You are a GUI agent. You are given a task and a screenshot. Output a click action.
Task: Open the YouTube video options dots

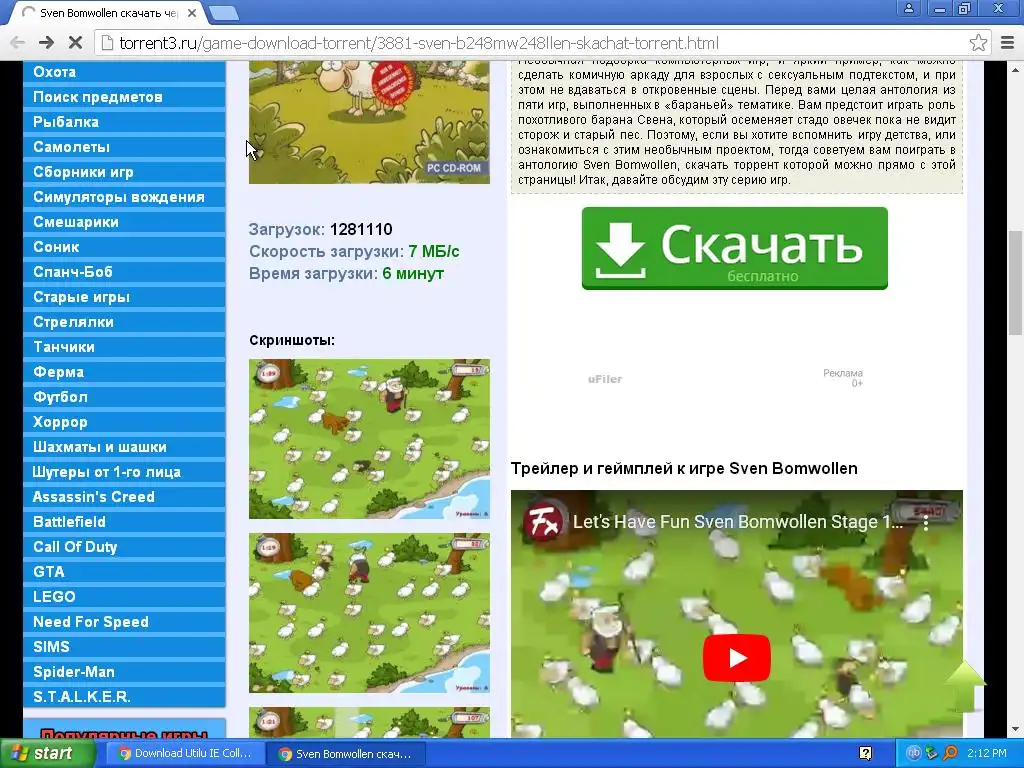(x=925, y=522)
